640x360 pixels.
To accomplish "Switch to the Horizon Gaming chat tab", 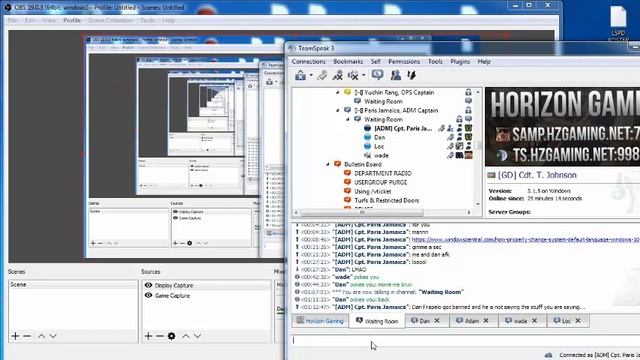I will [320, 321].
